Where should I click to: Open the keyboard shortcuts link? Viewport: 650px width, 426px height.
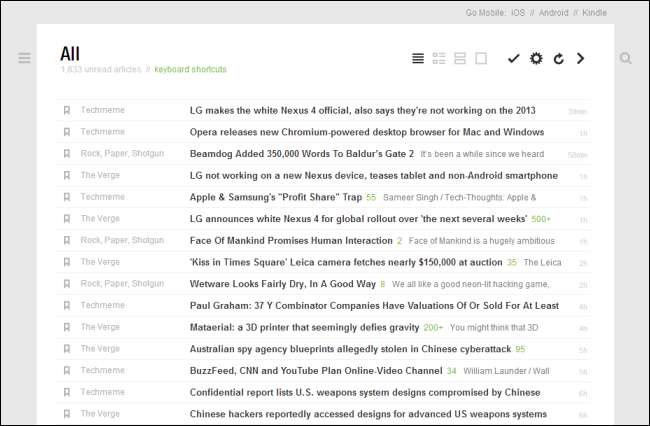pos(190,69)
